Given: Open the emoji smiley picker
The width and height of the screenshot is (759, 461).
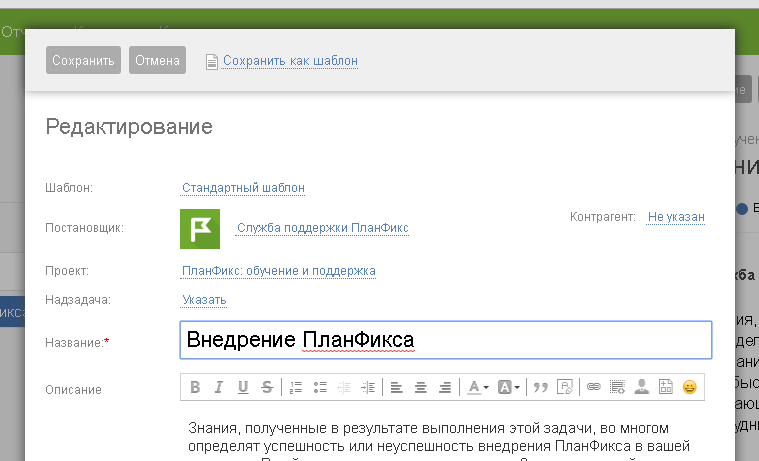Looking at the screenshot, I should 689,387.
